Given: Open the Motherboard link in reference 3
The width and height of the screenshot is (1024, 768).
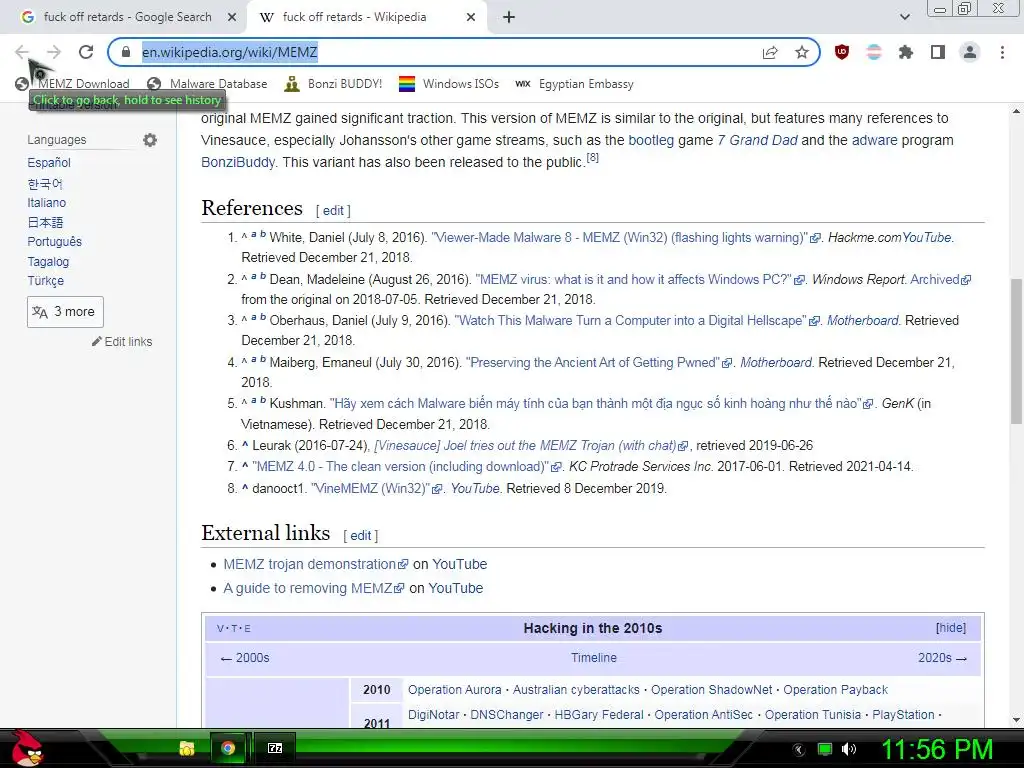Looking at the screenshot, I should coord(863,321).
